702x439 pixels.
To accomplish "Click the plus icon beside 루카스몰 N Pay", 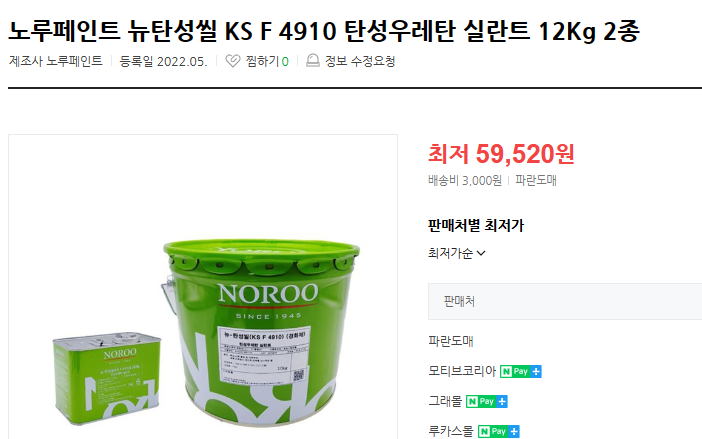I will click(514, 431).
